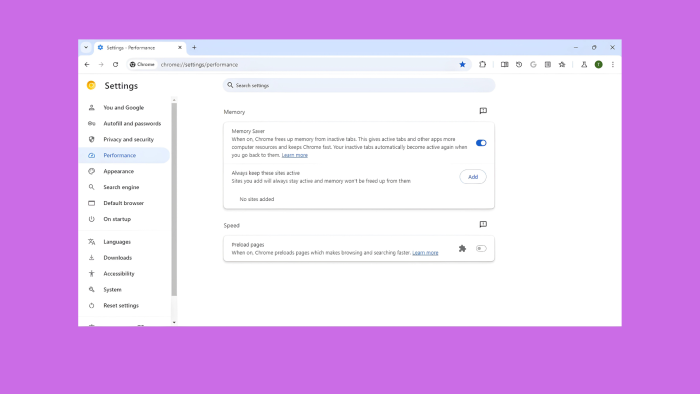Click the Add button for active sites
The width and height of the screenshot is (700, 394).
click(x=473, y=177)
